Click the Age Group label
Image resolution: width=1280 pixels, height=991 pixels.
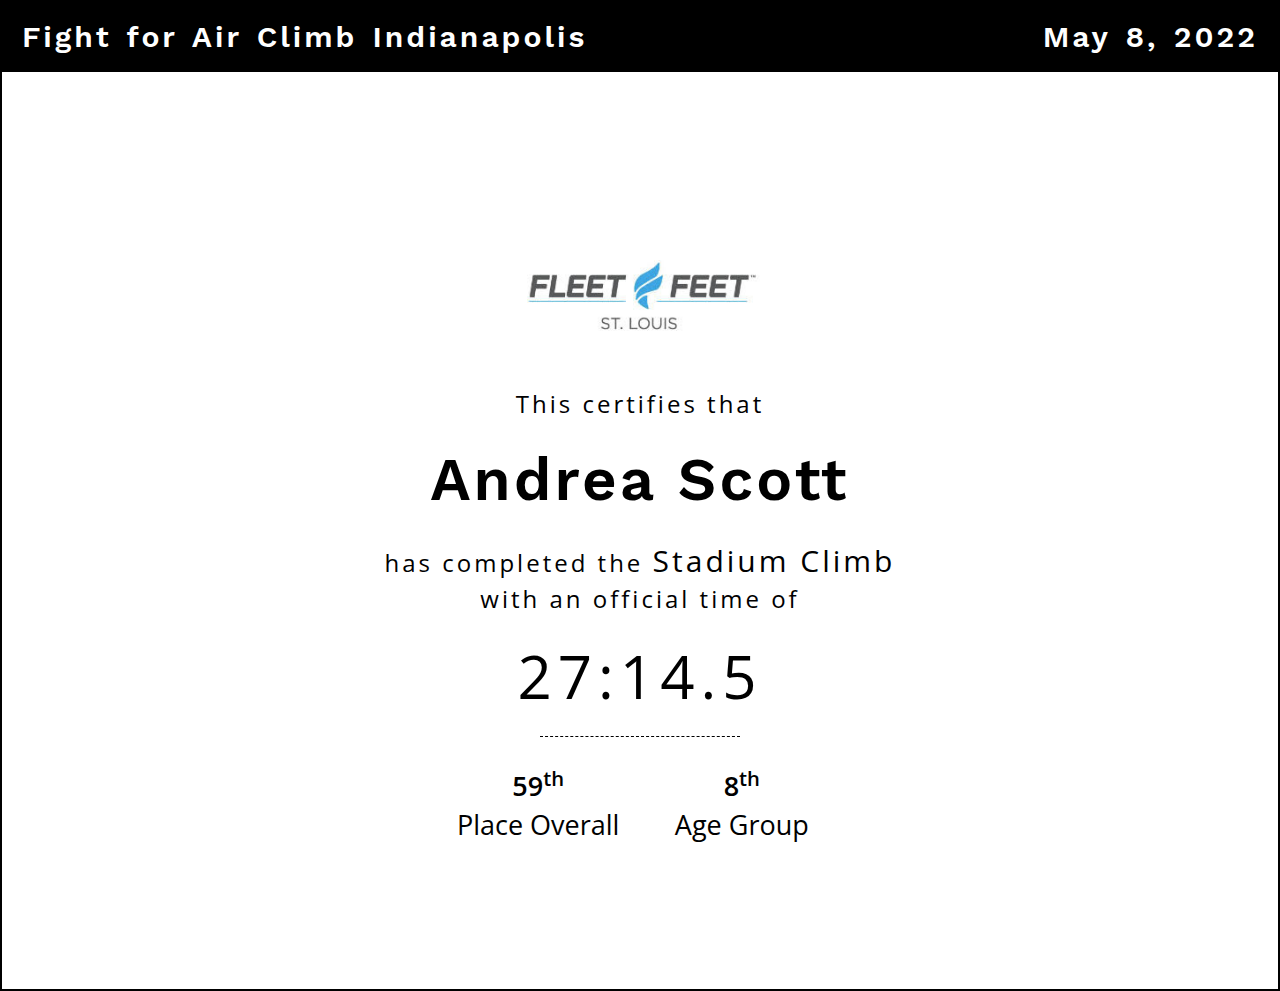pyautogui.click(x=741, y=826)
